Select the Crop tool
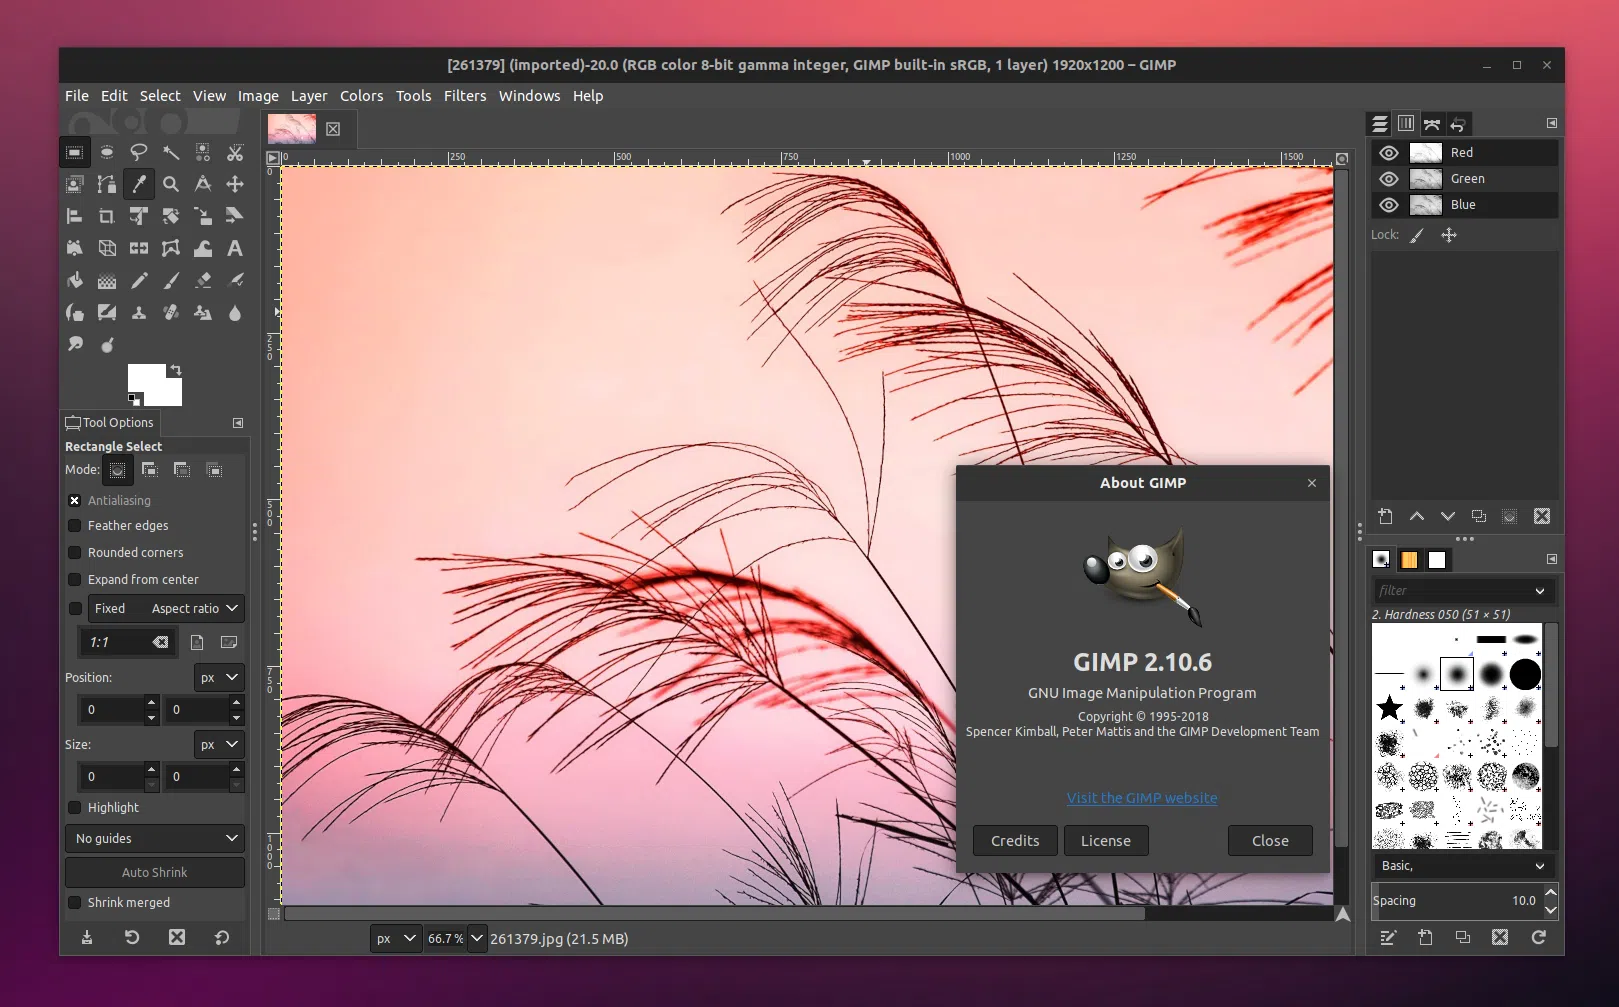 (107, 216)
